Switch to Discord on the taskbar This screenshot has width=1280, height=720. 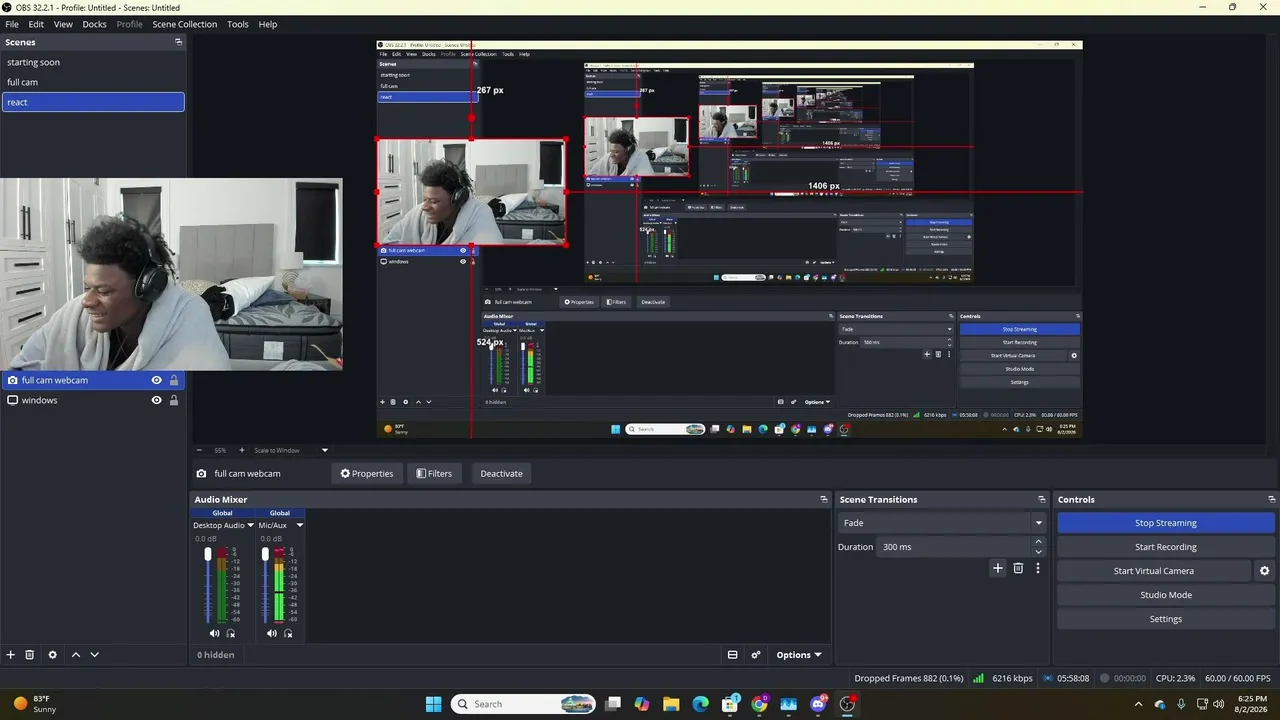tap(818, 704)
